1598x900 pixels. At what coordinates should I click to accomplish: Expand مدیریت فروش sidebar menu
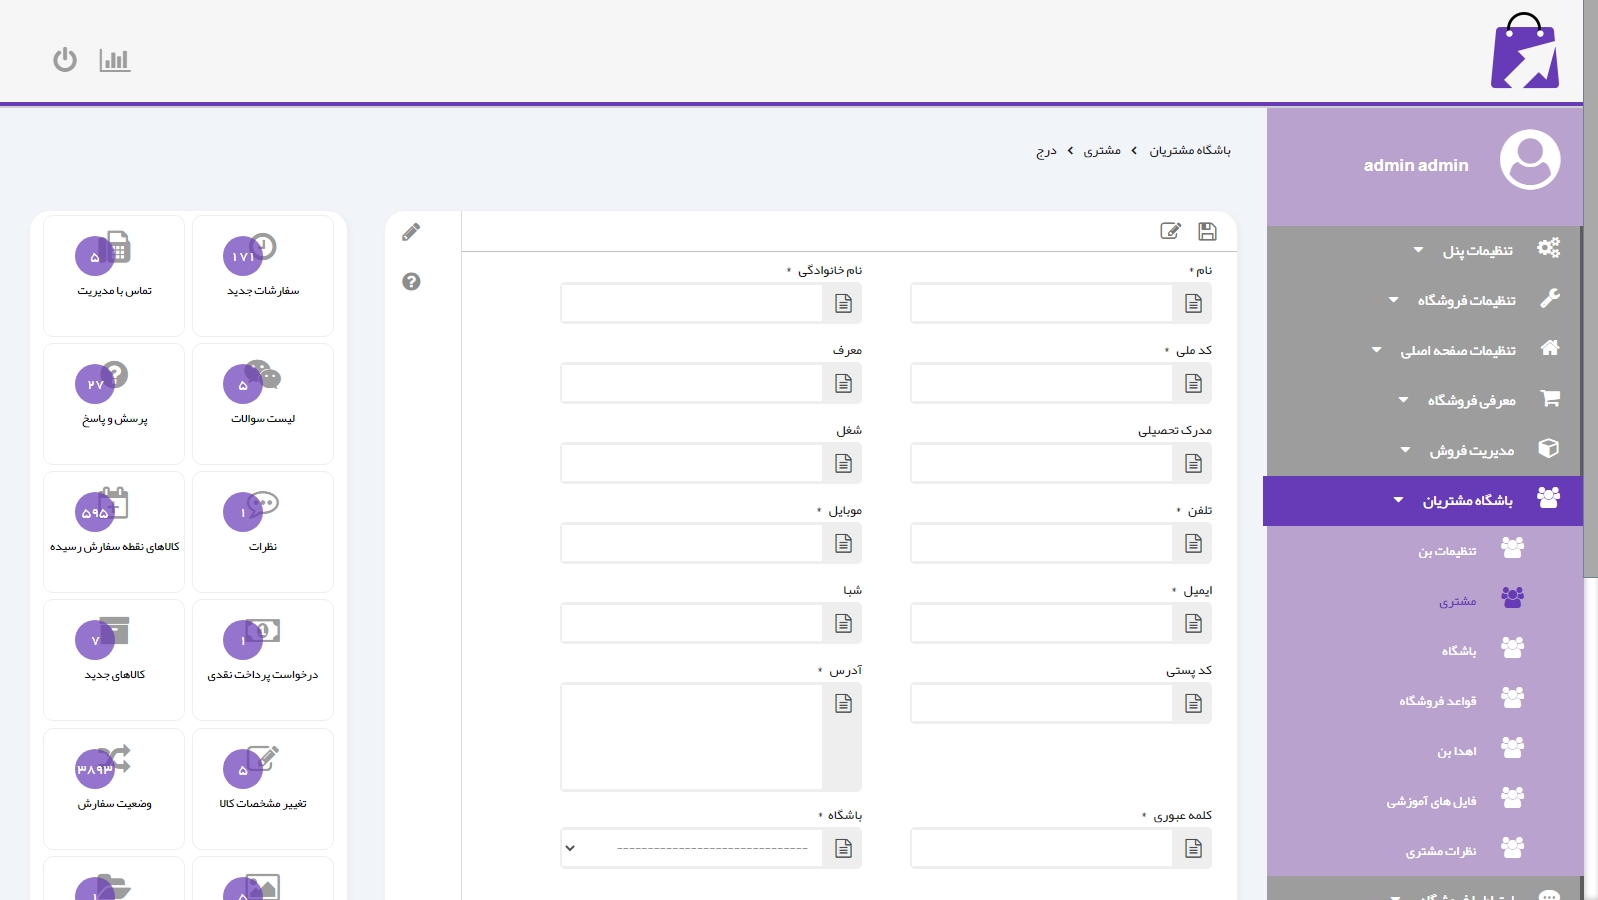tap(1471, 450)
